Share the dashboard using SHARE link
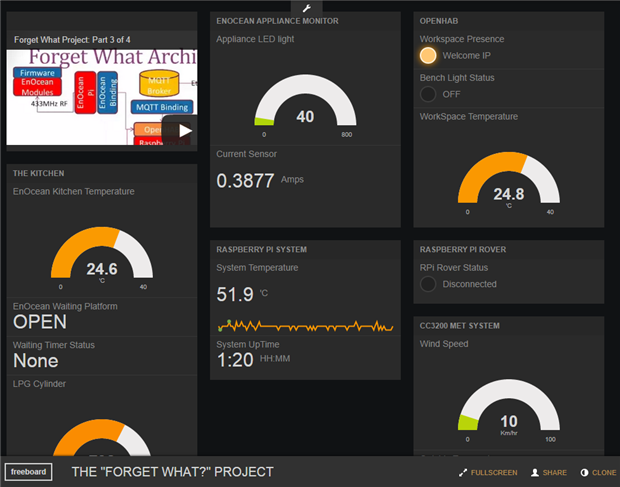This screenshot has height=487, width=620. pos(554,472)
